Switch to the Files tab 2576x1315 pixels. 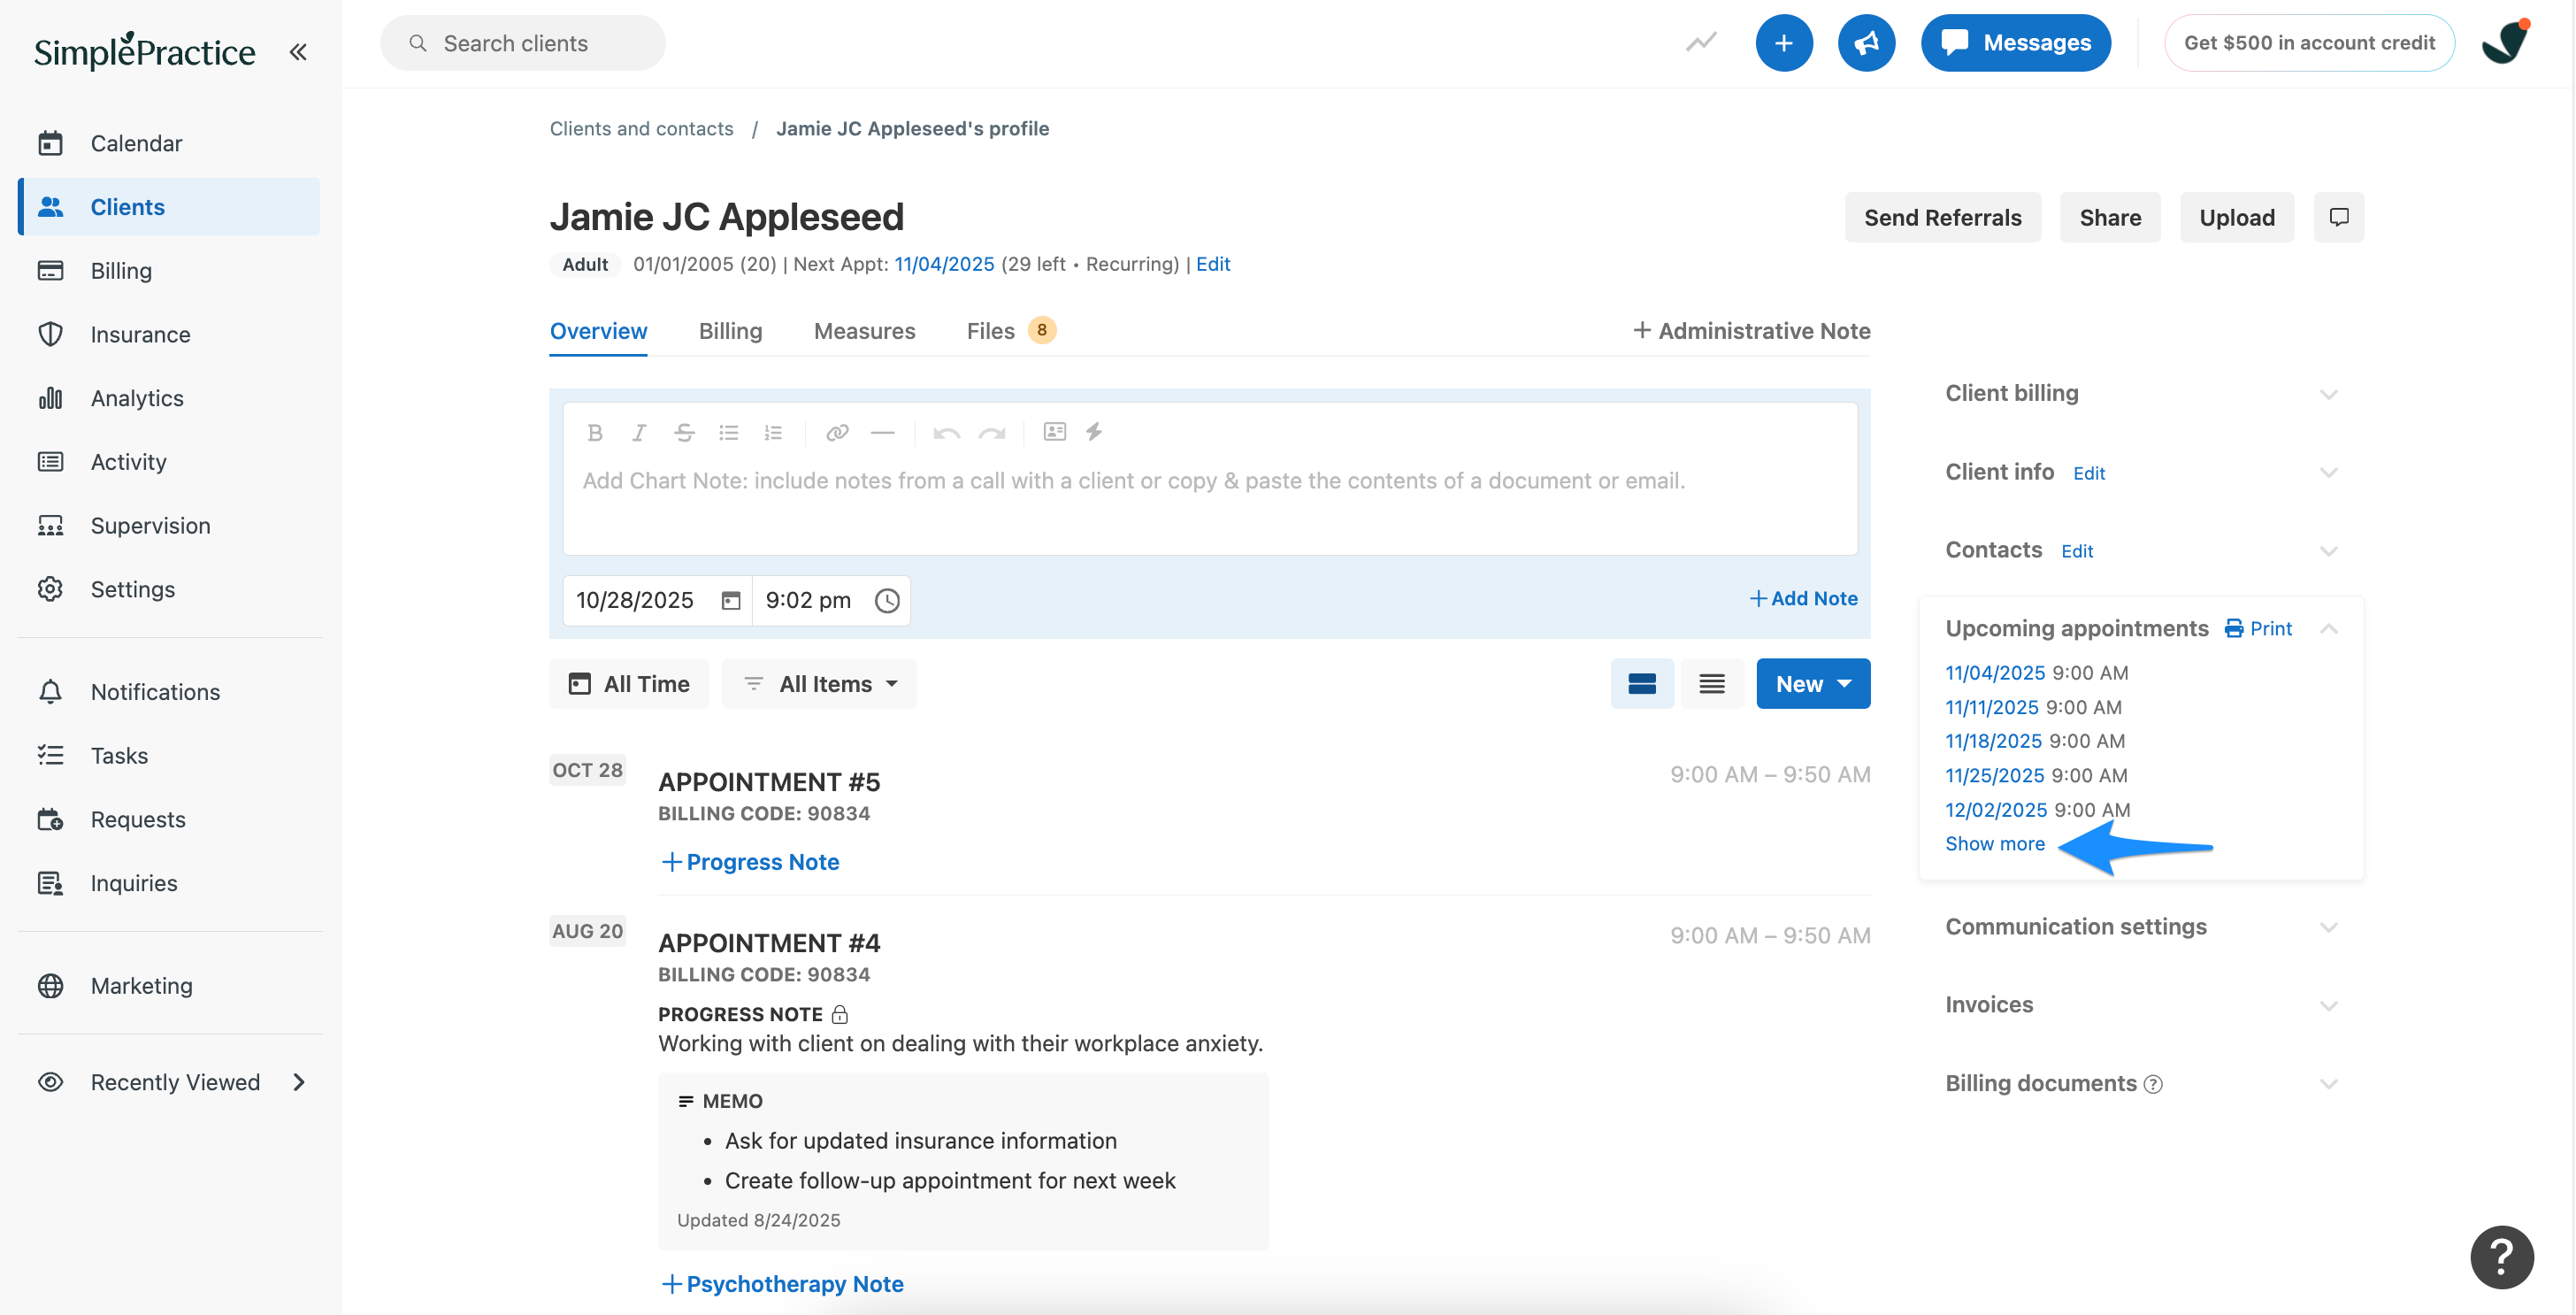coord(1010,331)
